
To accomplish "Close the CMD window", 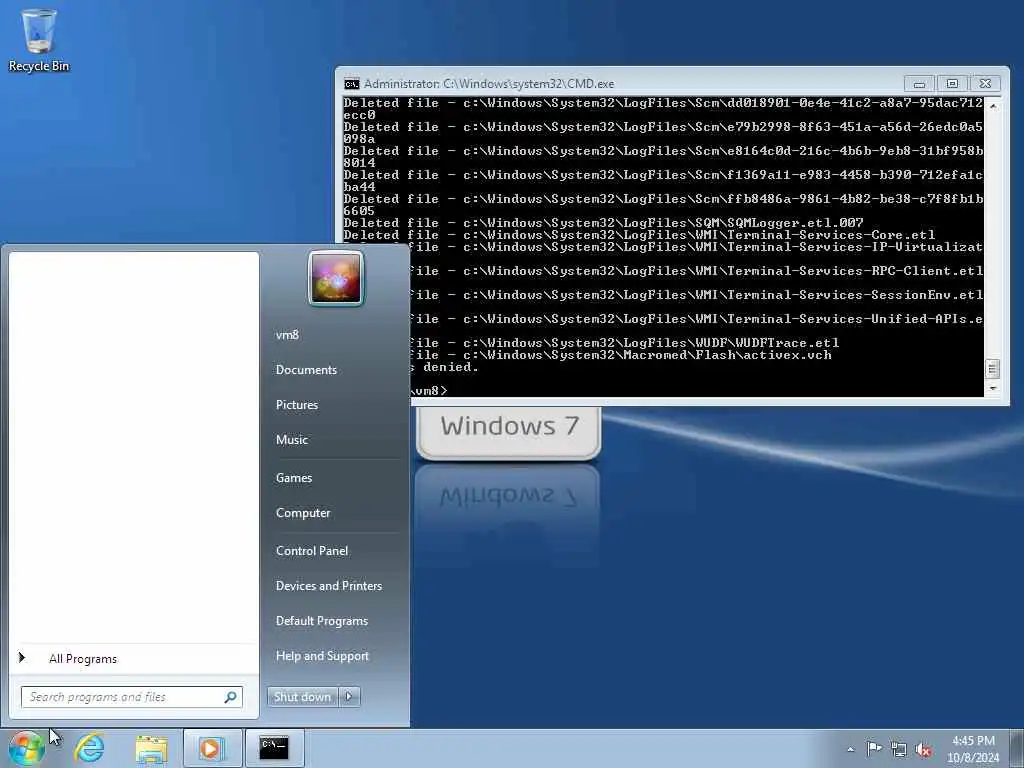I will pyautogui.click(x=985, y=84).
